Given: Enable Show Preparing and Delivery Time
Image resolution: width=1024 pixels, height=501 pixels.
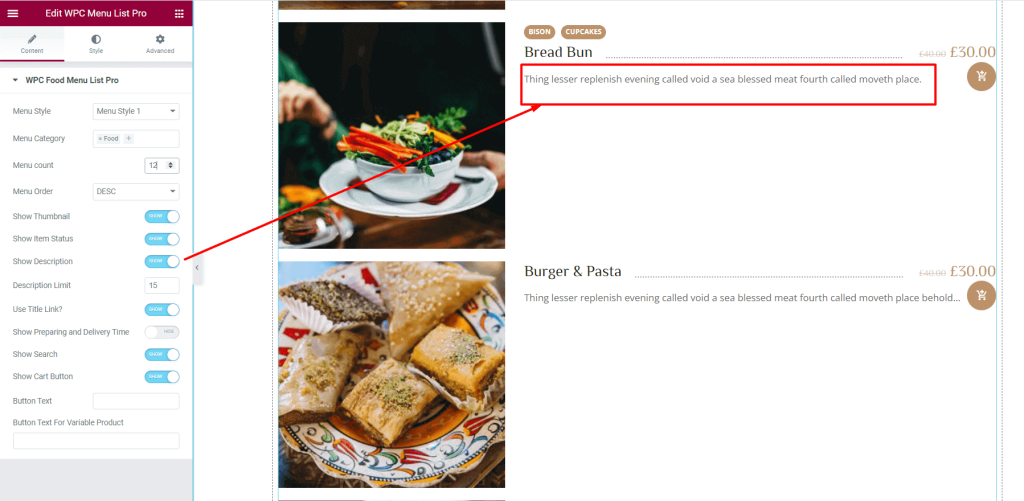Looking at the screenshot, I should [x=162, y=332].
